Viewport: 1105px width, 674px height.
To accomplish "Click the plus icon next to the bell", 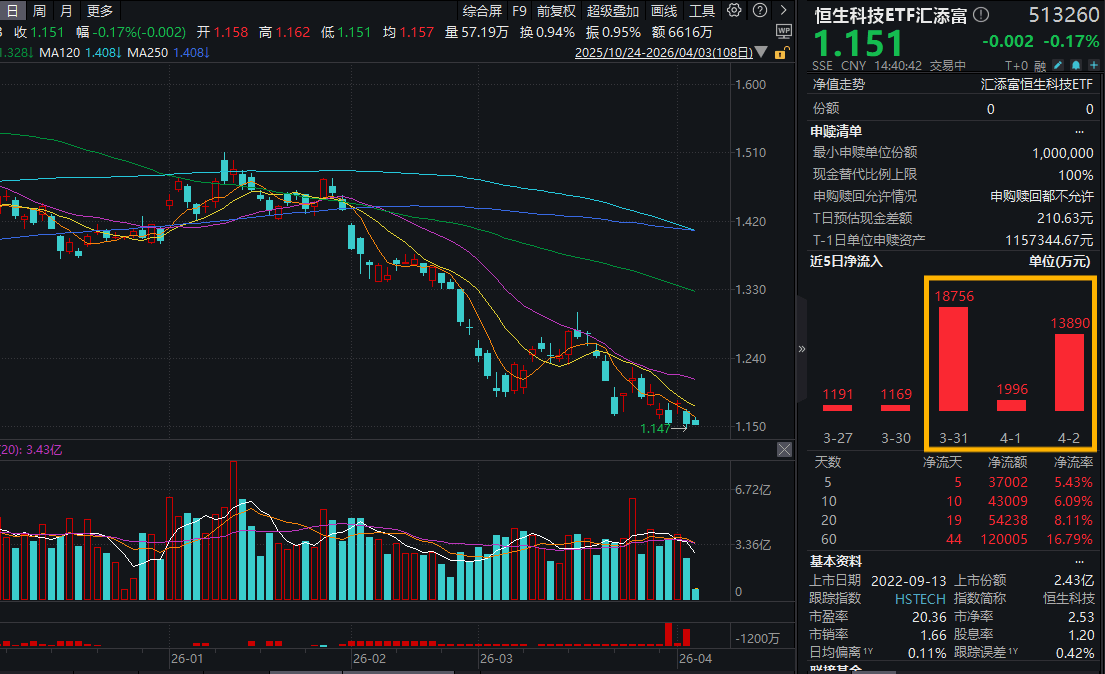I will point(1095,65).
